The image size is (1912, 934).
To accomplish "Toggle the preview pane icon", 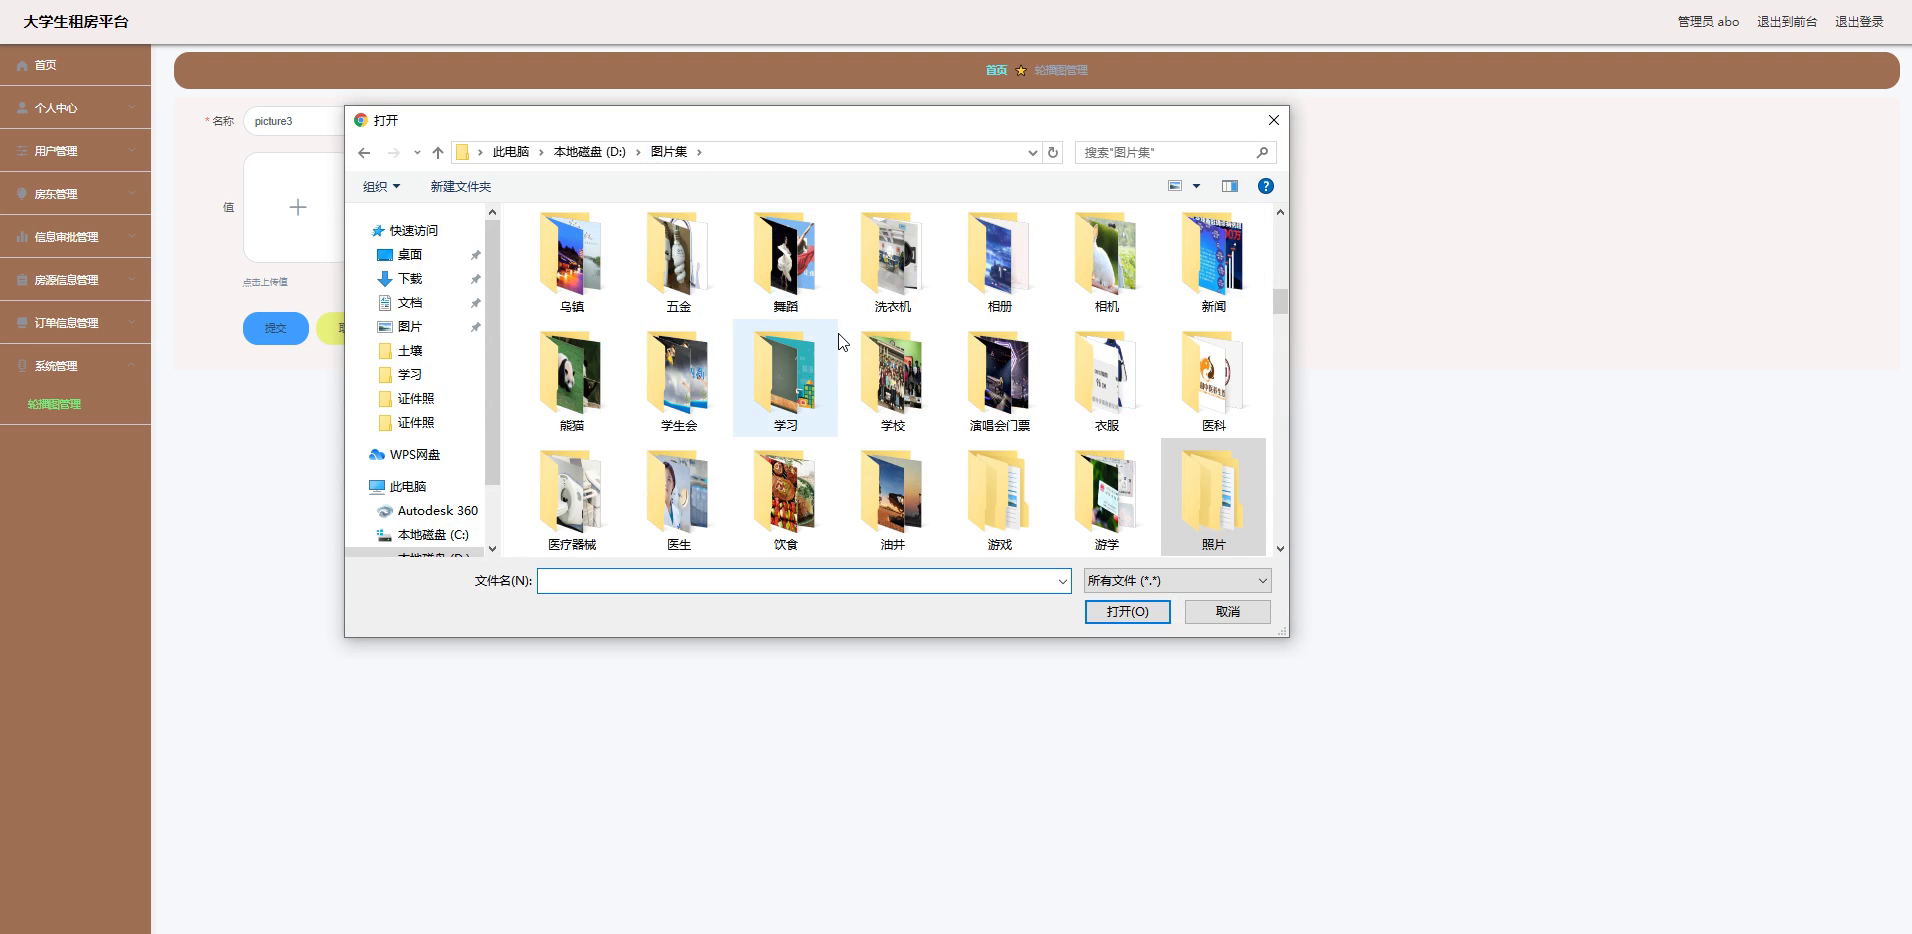I will tap(1230, 186).
